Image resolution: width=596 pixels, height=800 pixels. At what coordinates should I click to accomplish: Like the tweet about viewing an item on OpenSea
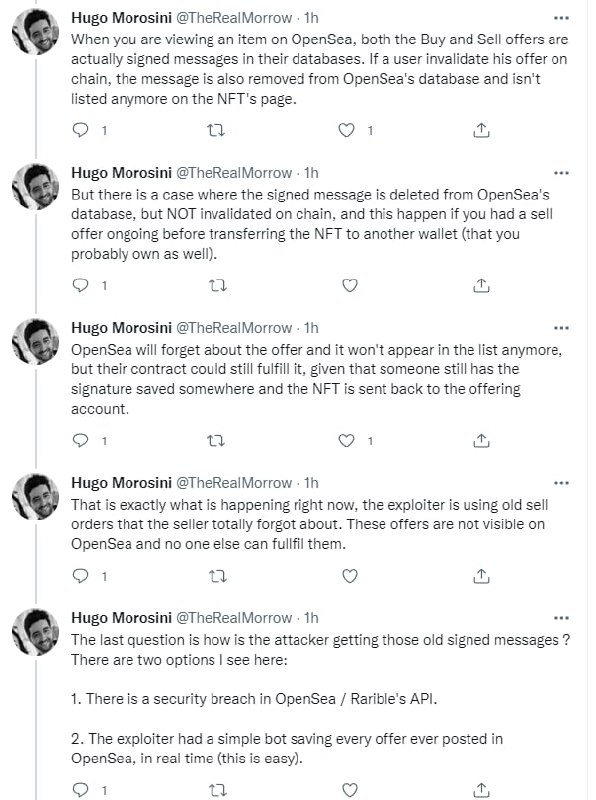(346, 131)
